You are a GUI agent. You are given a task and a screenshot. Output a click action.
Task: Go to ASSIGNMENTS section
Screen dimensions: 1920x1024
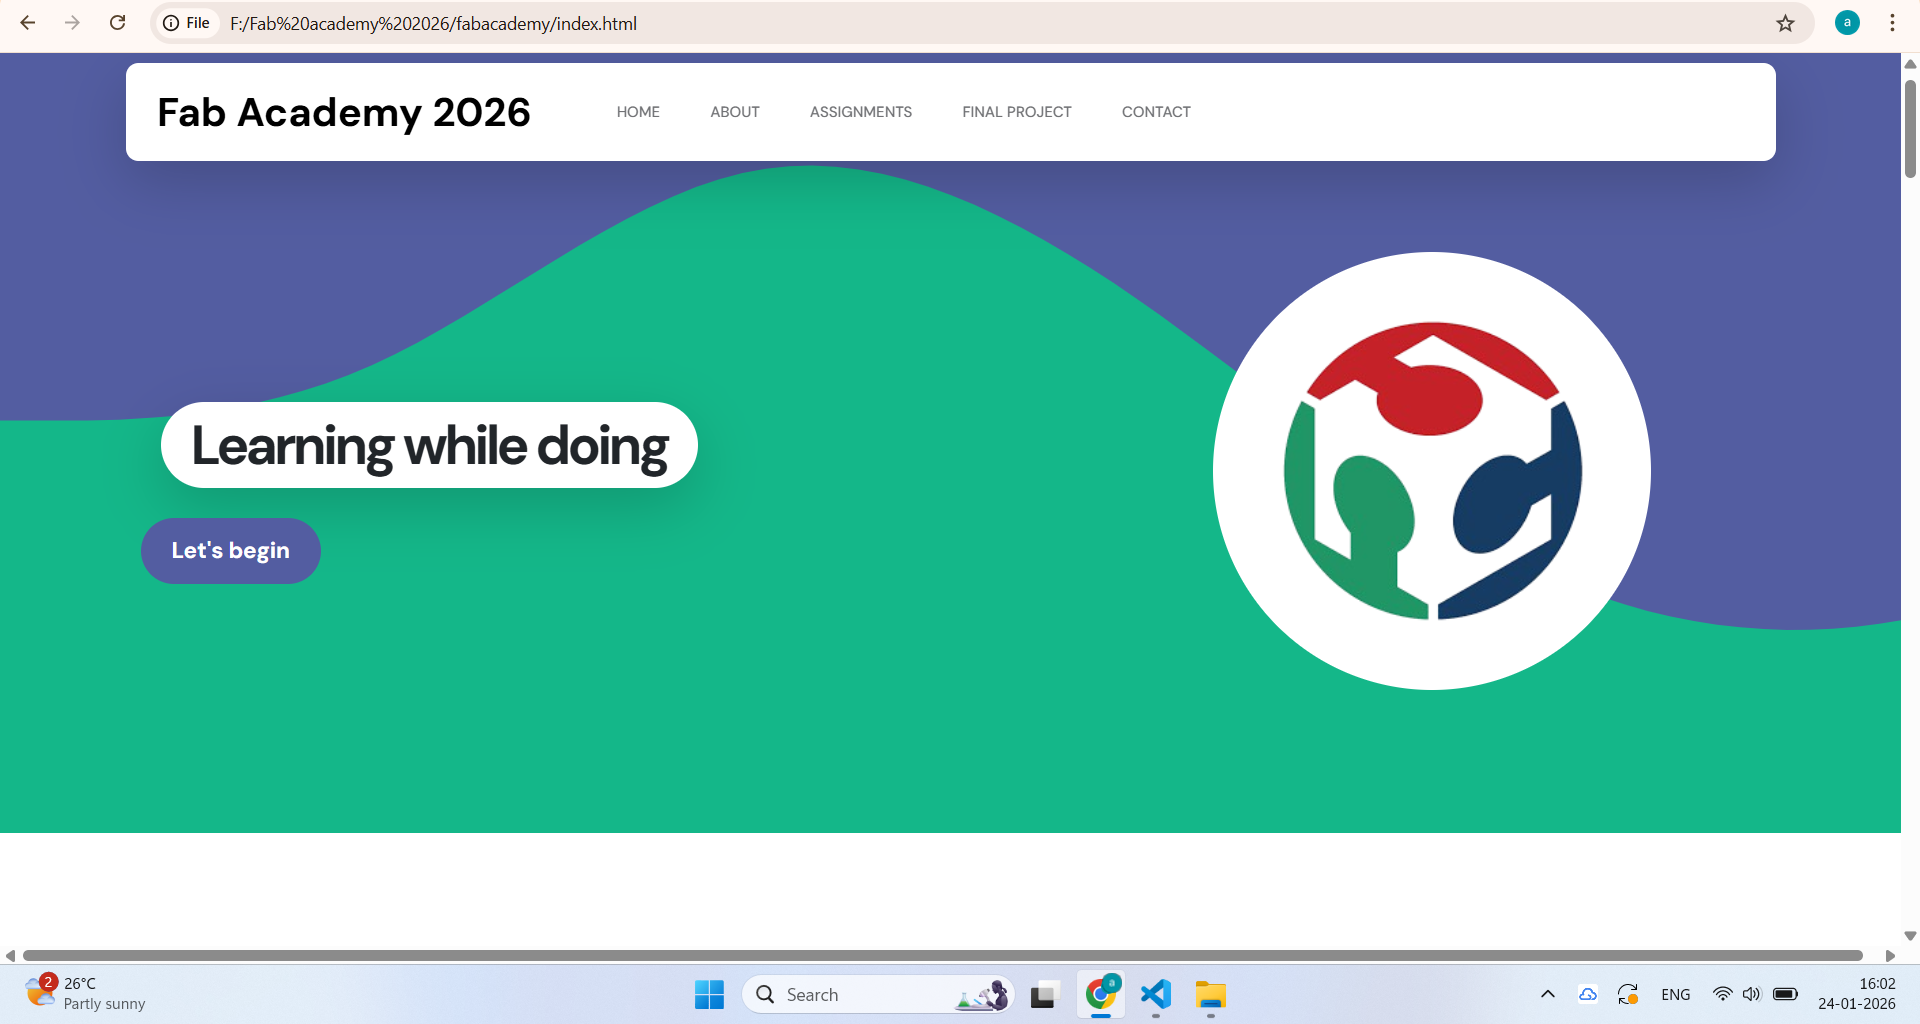click(x=861, y=112)
